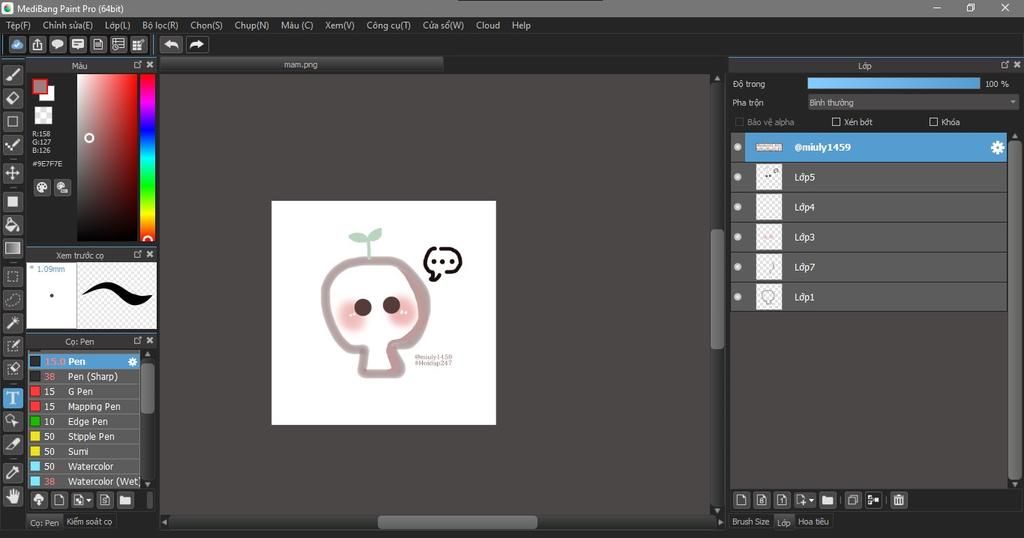
Task: Switch to the Hoa tiêu tab
Action: tap(813, 522)
